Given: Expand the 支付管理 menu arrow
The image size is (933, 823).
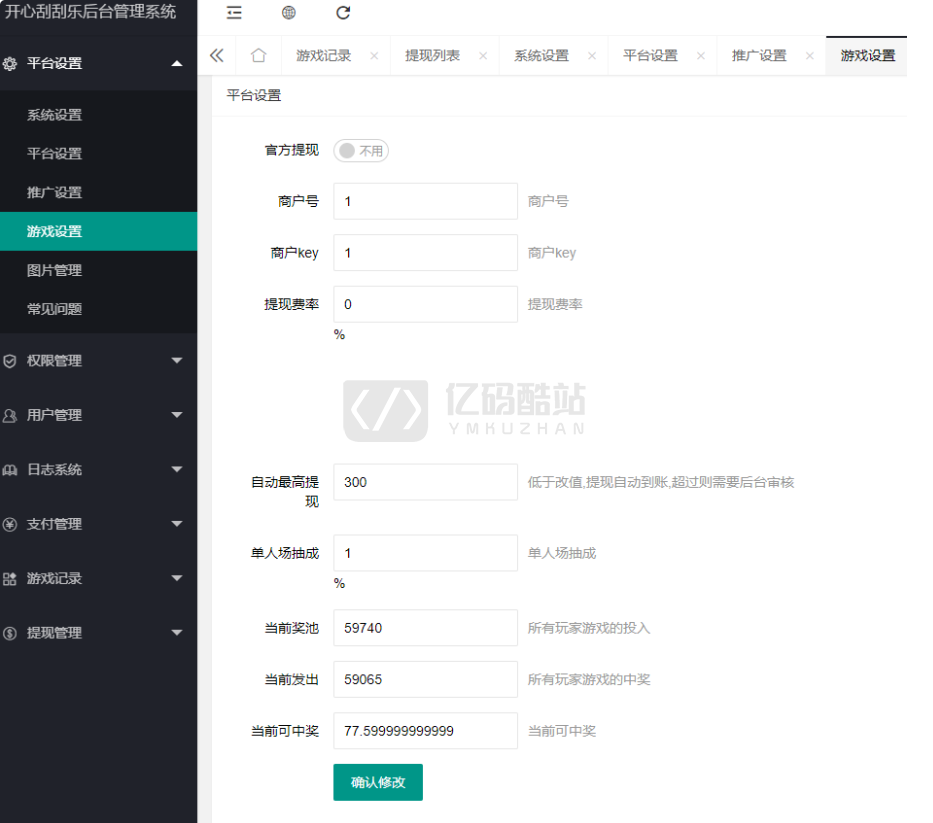Looking at the screenshot, I should pyautogui.click(x=177, y=524).
